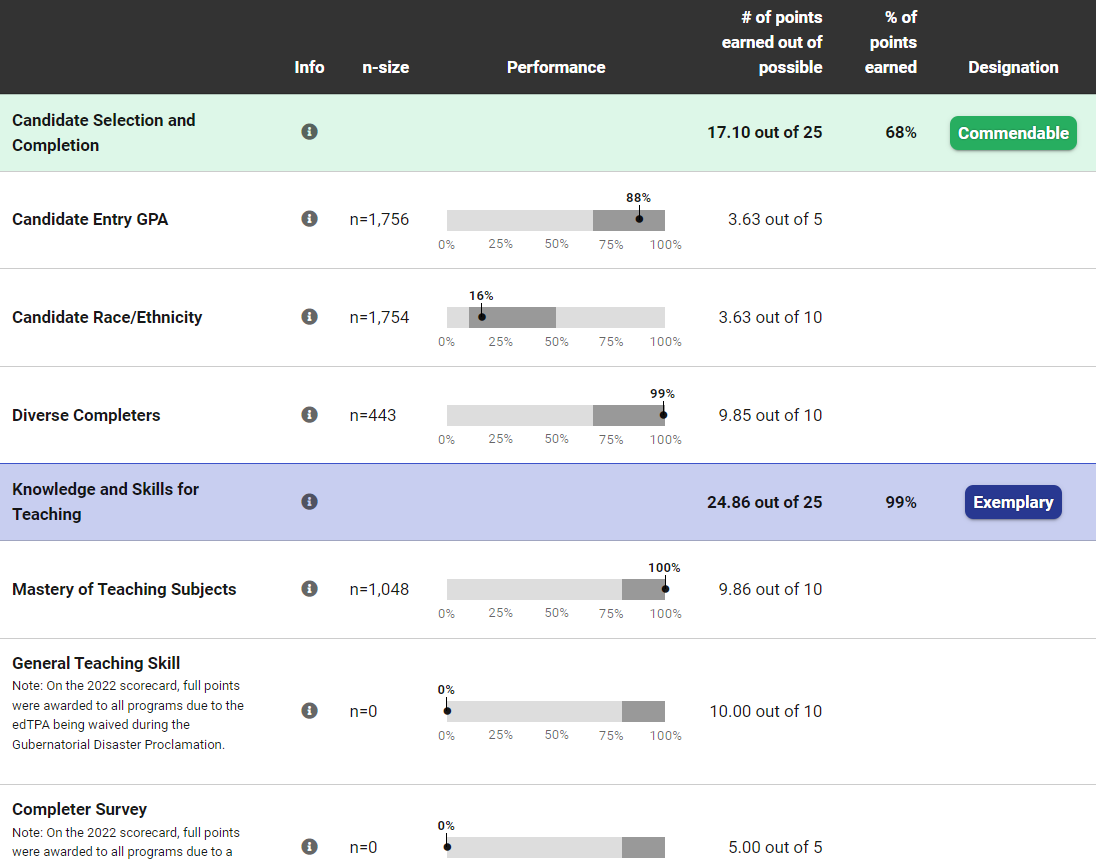This screenshot has width=1096, height=861.
Task: Select the Candidate Selection and Completion heading
Action: [104, 132]
